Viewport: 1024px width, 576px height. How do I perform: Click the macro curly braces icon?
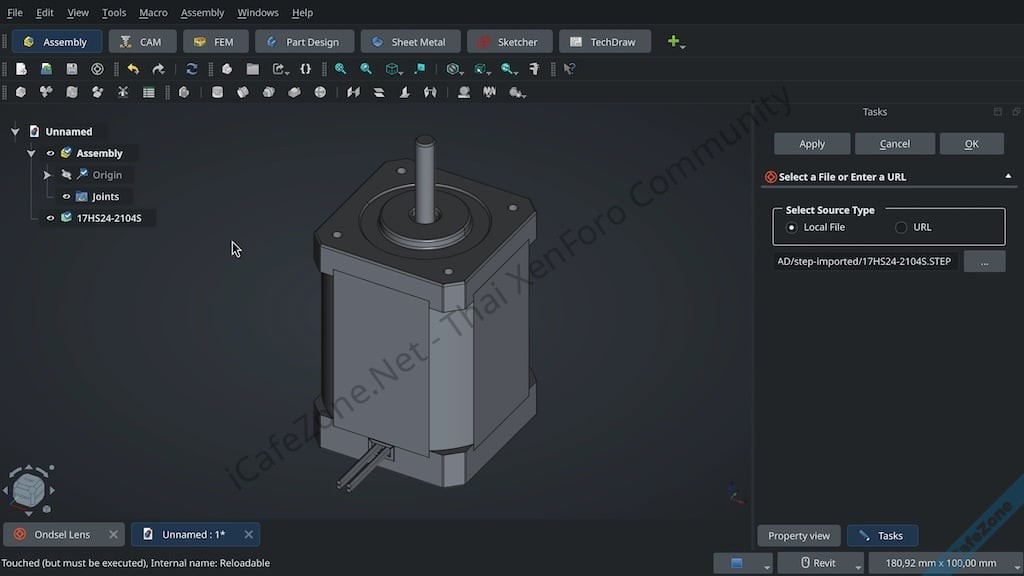pos(306,69)
